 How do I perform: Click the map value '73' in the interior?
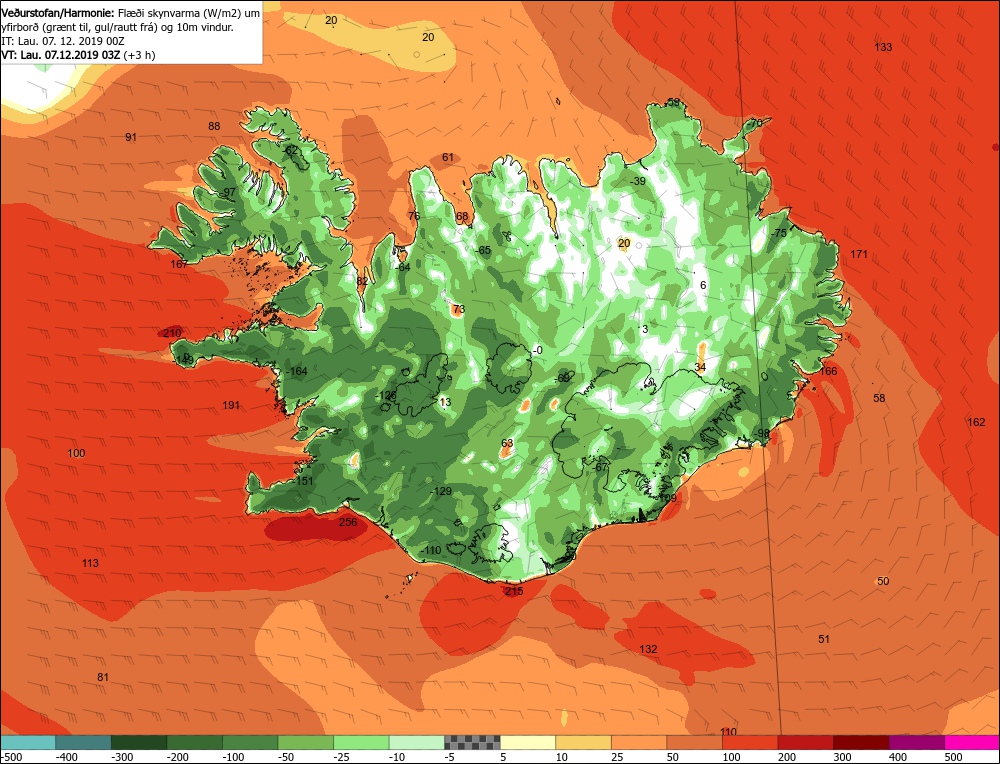coord(459,309)
